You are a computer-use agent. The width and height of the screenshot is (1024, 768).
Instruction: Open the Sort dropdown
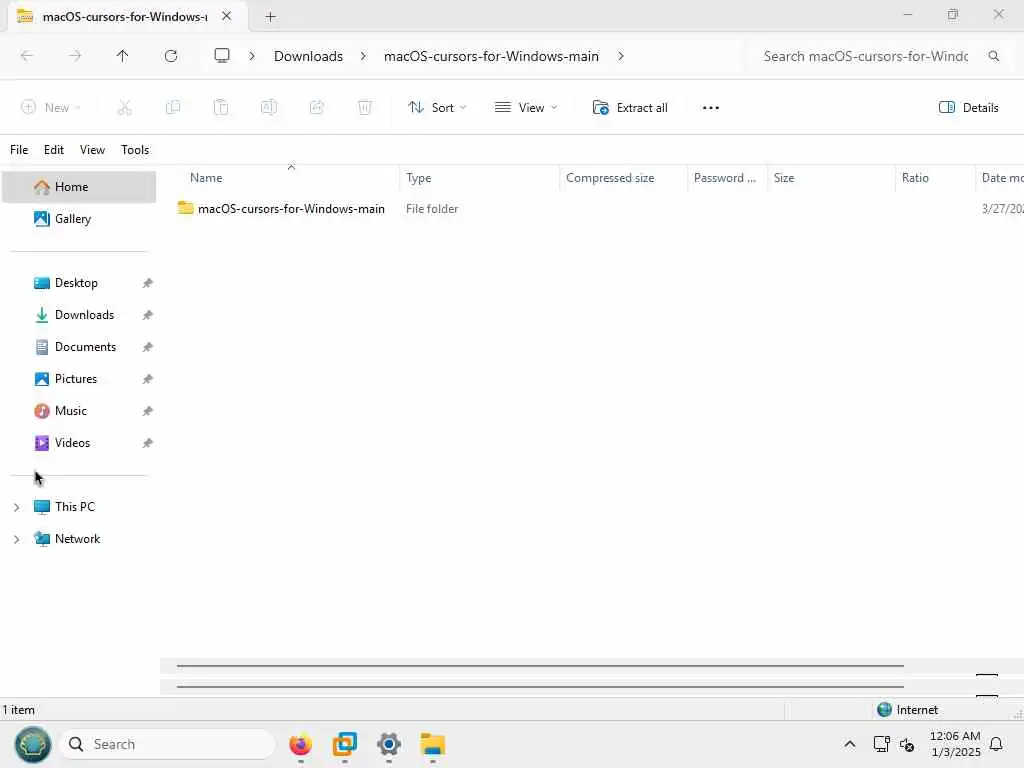point(437,108)
